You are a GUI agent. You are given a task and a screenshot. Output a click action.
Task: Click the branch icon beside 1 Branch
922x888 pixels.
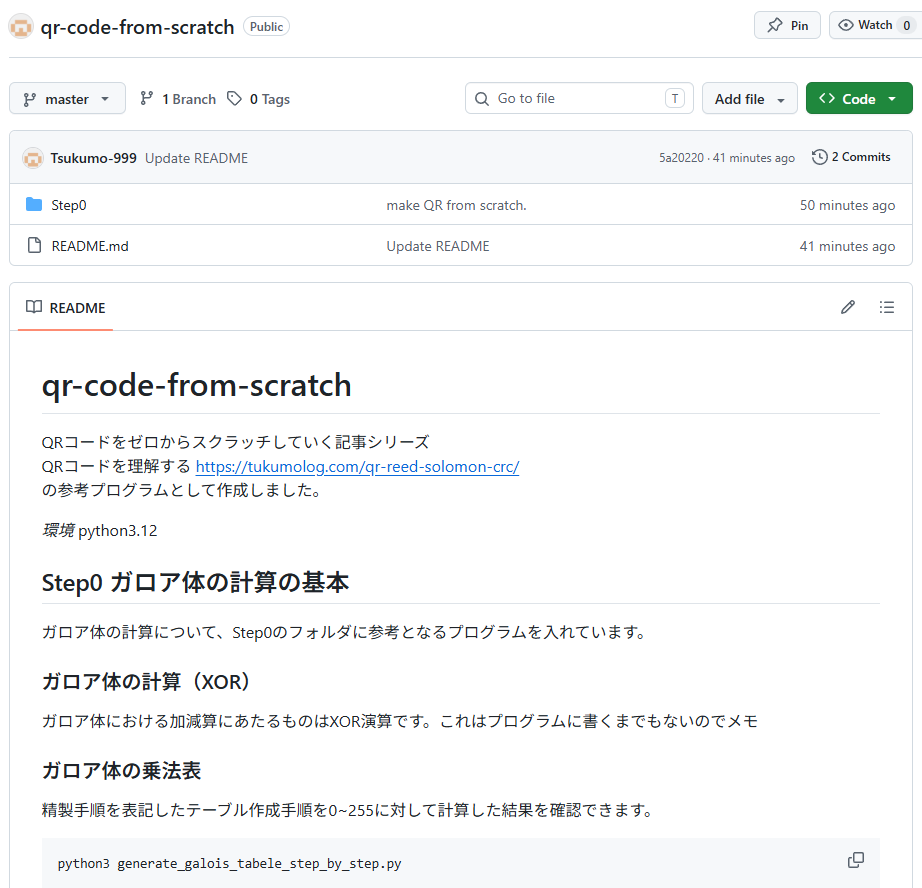(146, 98)
